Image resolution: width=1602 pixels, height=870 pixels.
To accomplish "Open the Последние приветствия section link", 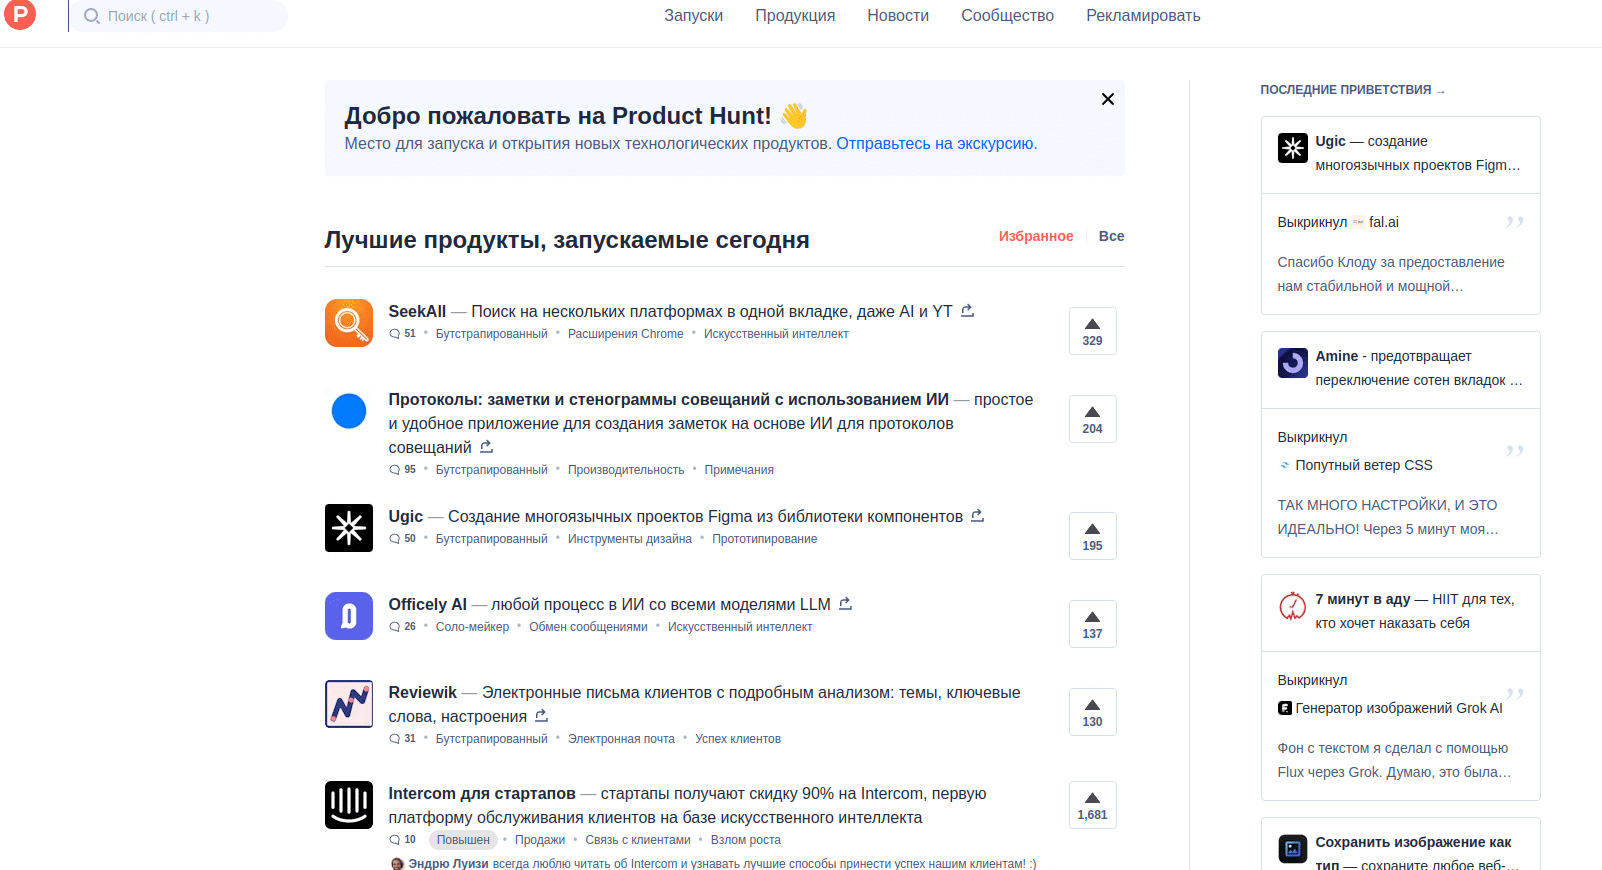I will [1352, 90].
